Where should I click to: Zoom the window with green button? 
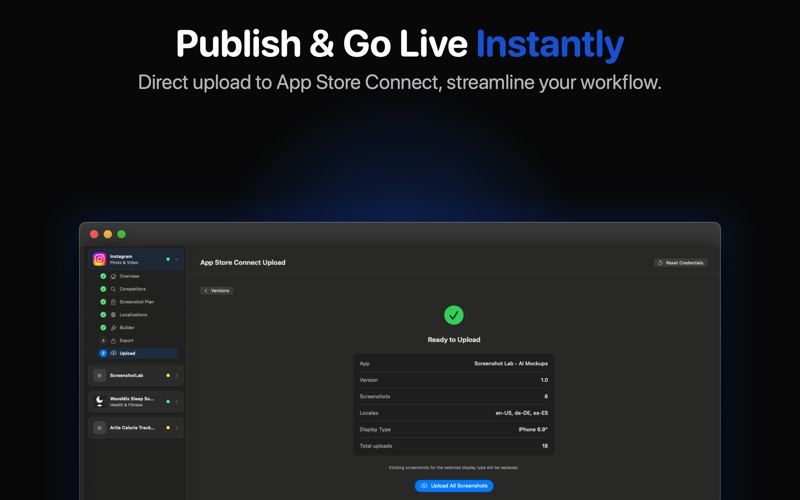pos(121,234)
